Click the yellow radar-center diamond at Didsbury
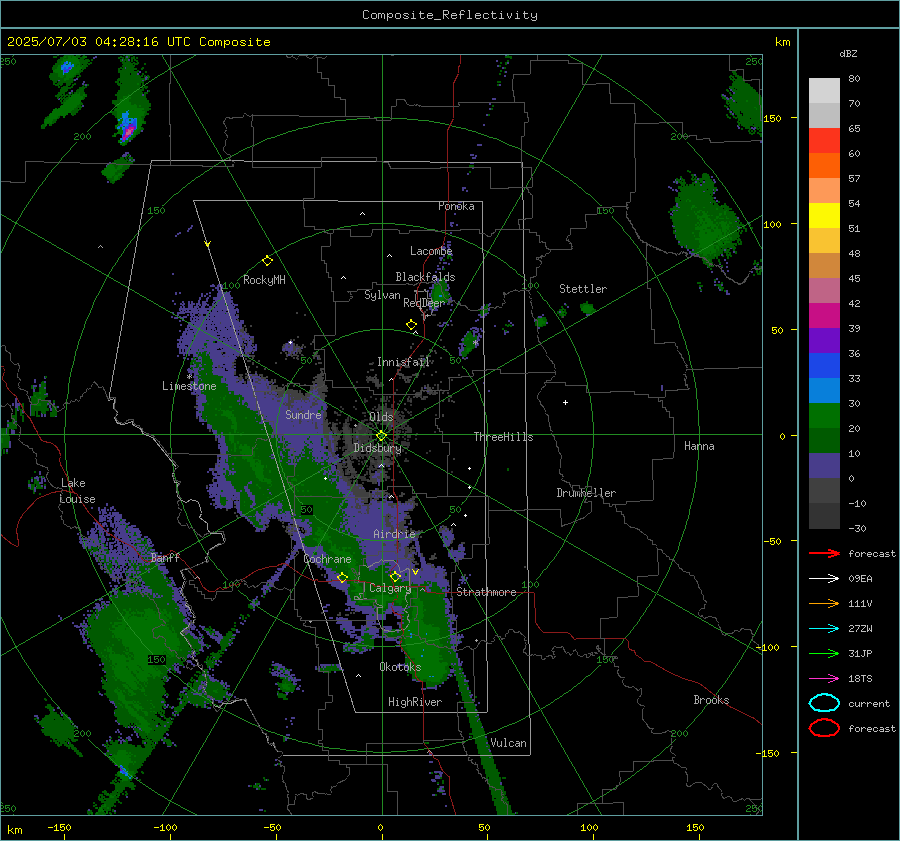The width and height of the screenshot is (900, 841). 381,436
